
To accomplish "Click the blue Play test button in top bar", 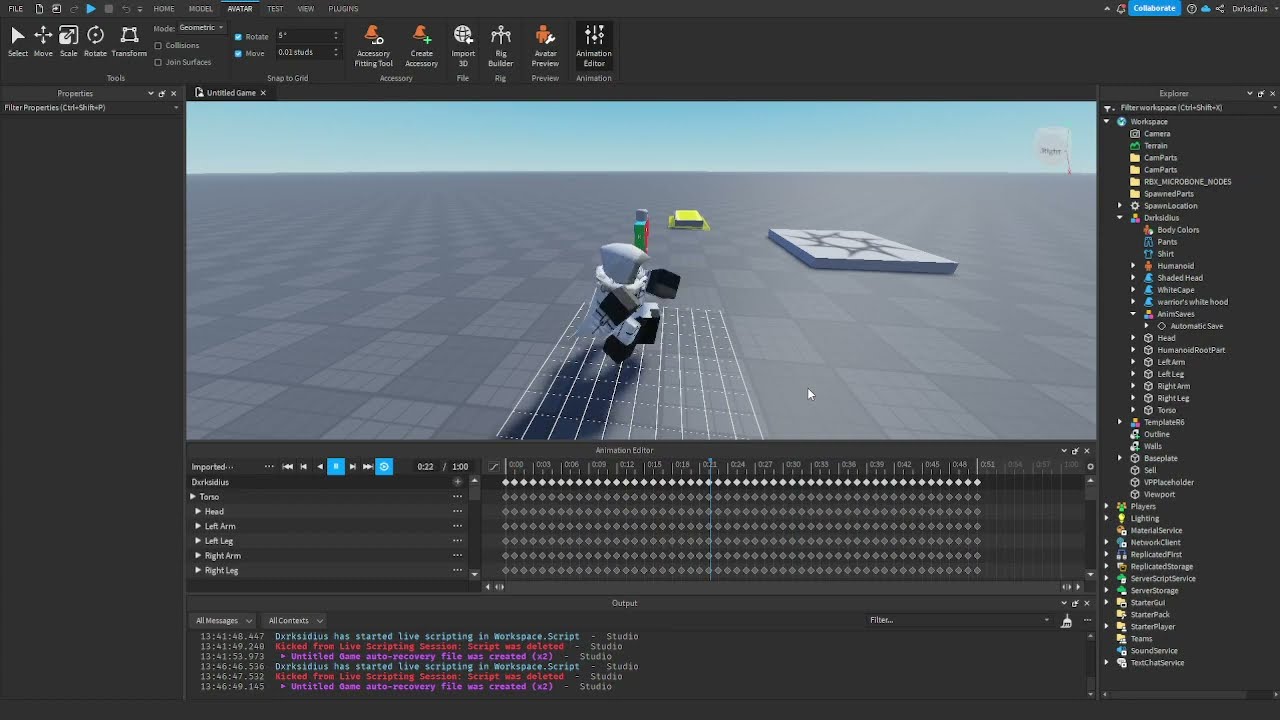I will 91,8.
